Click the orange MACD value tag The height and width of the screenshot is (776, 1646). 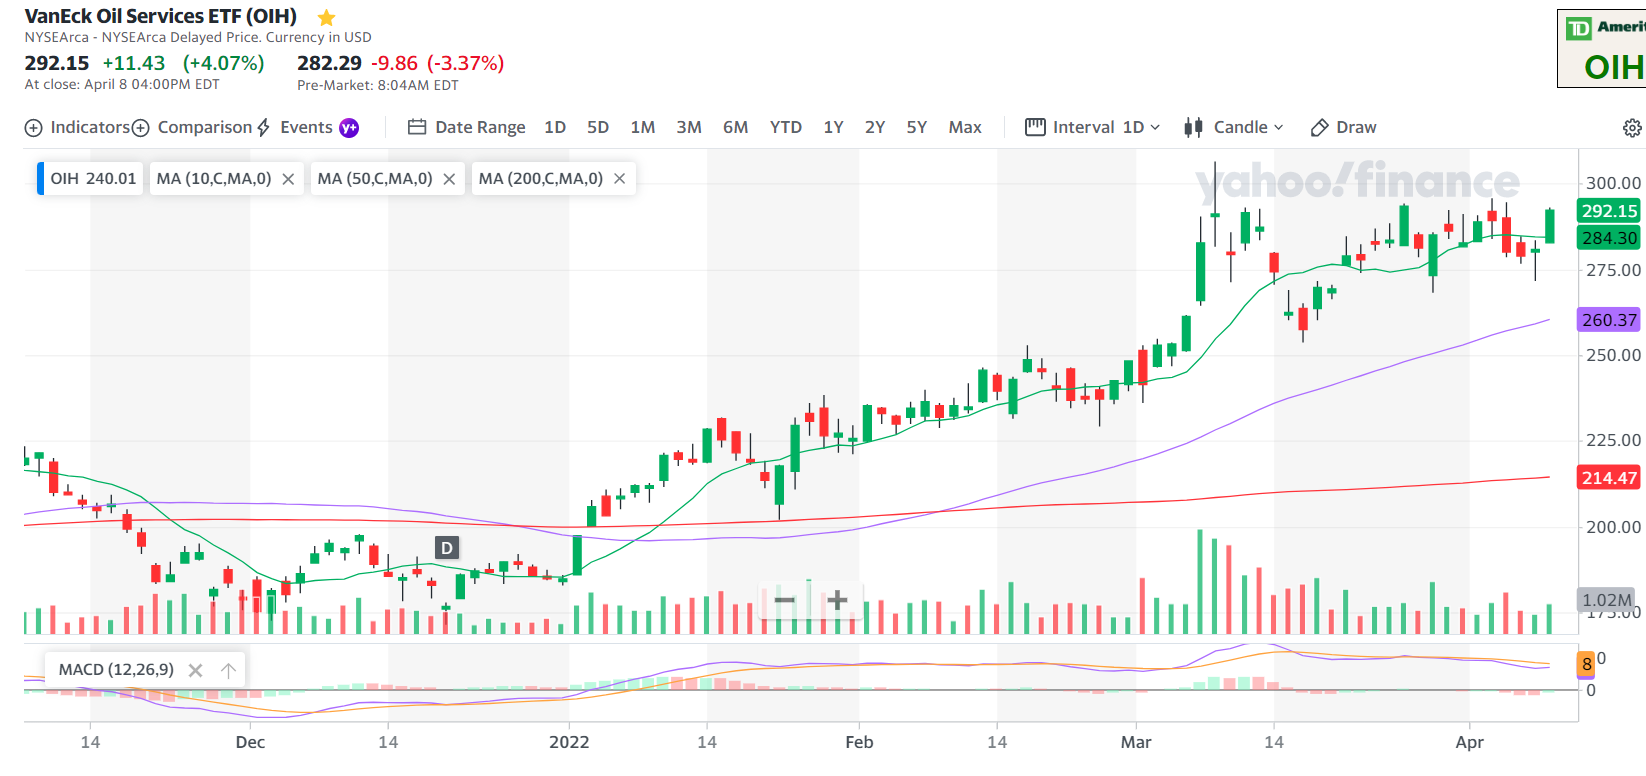coord(1586,664)
